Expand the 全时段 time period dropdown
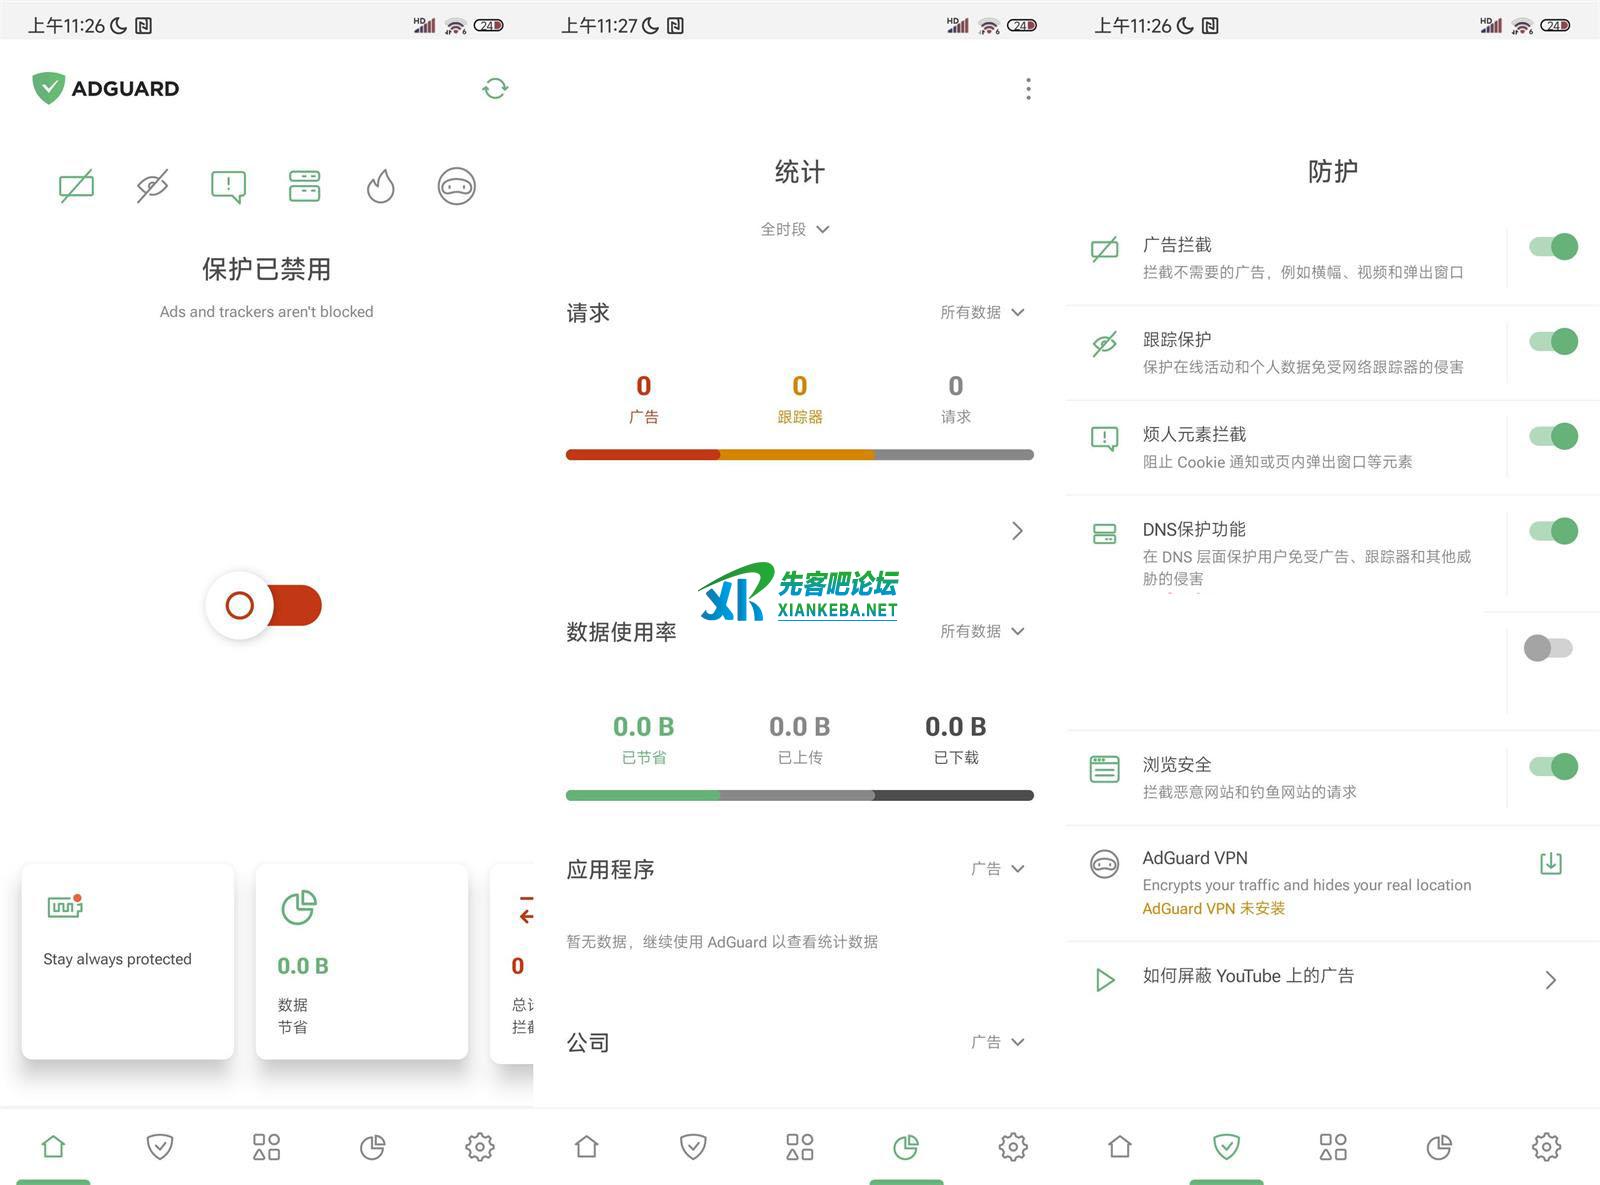Screen dimensions: 1600x1185 (x=796, y=229)
